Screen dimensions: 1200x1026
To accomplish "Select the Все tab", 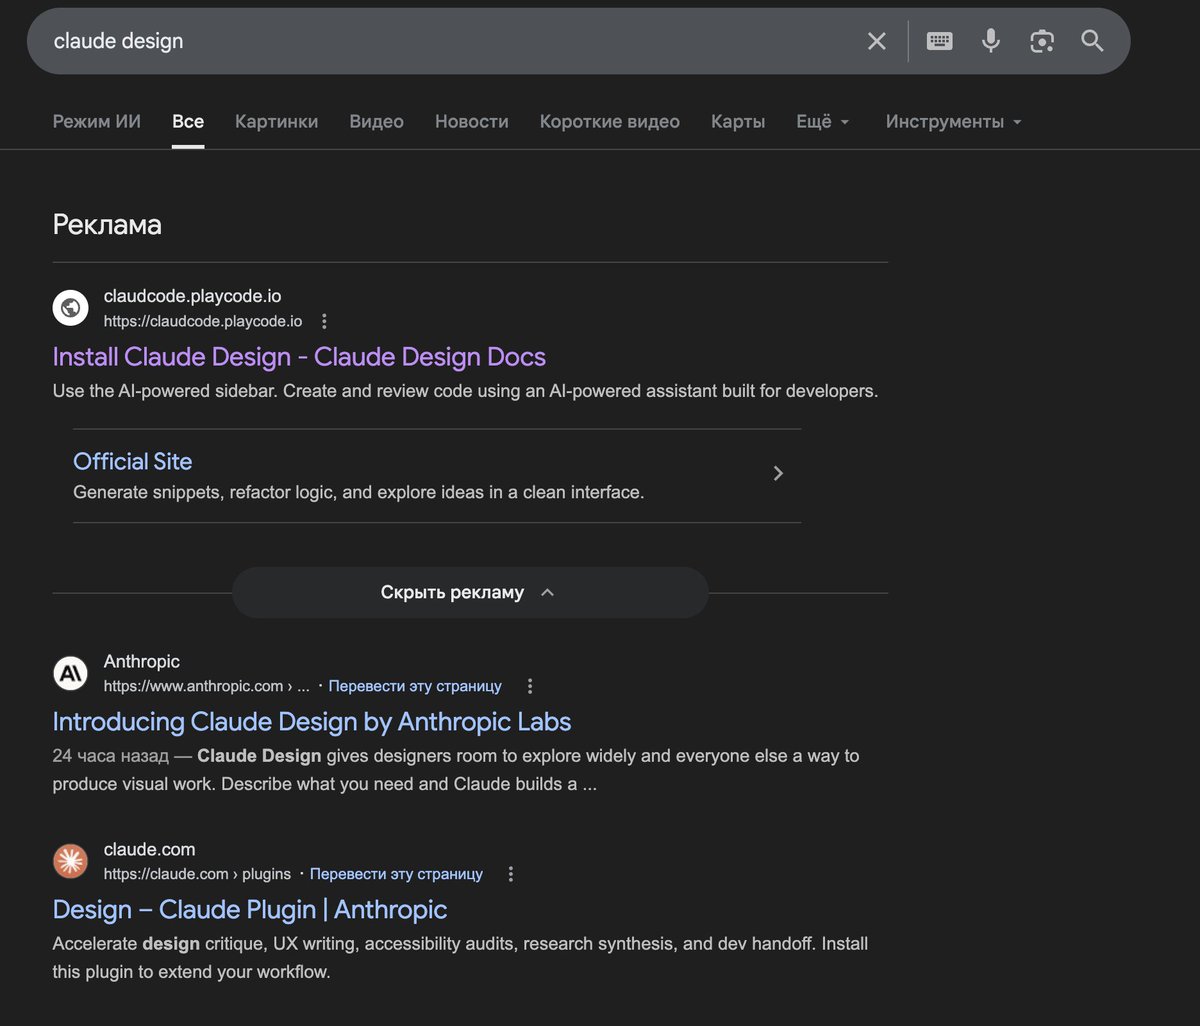I will (188, 121).
